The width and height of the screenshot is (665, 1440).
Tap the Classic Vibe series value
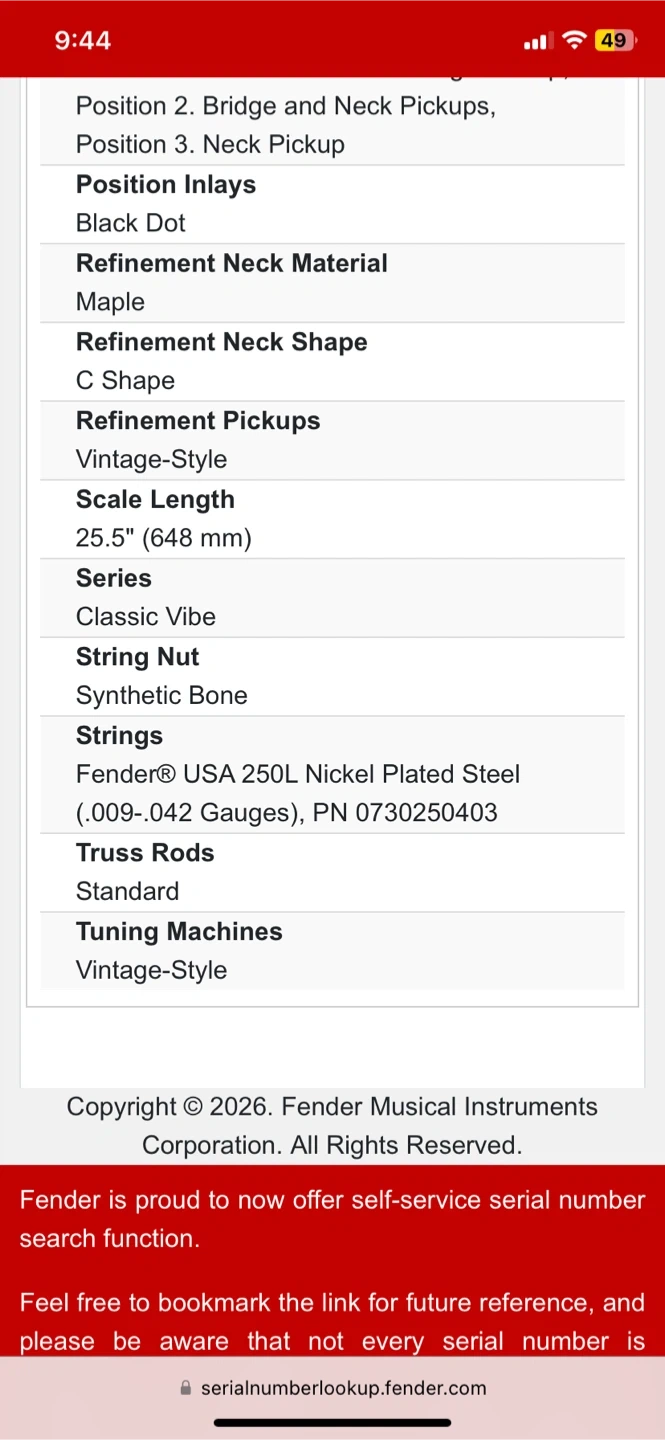coord(146,617)
